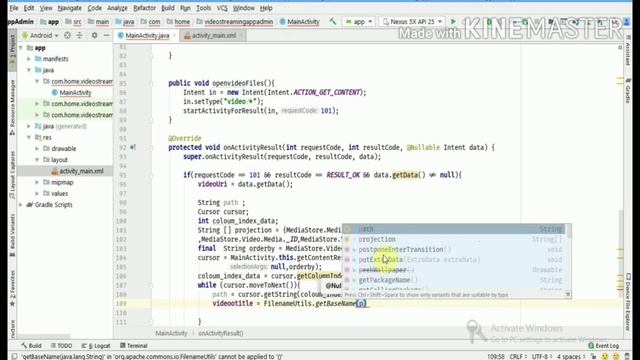
Task: Open the Layout Captures side tab
Action: click(12, 175)
